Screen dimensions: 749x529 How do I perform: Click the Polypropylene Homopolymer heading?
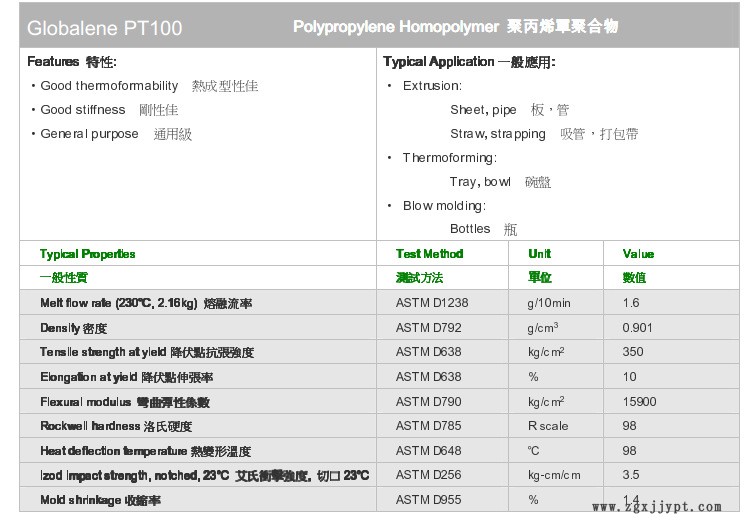click(455, 27)
